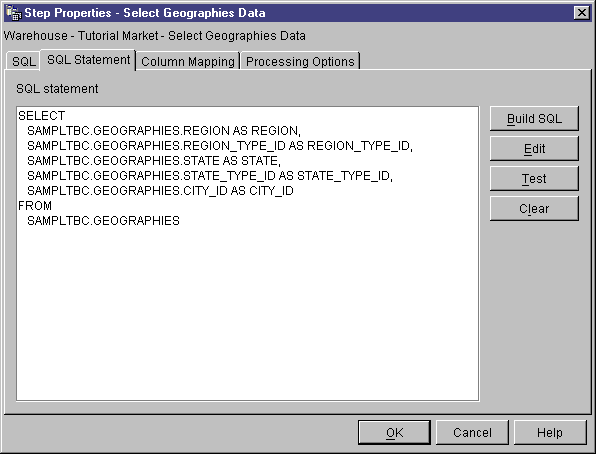Screen dimensions: 597x454
Task: Click the SQL statement label
Action: click(57, 89)
